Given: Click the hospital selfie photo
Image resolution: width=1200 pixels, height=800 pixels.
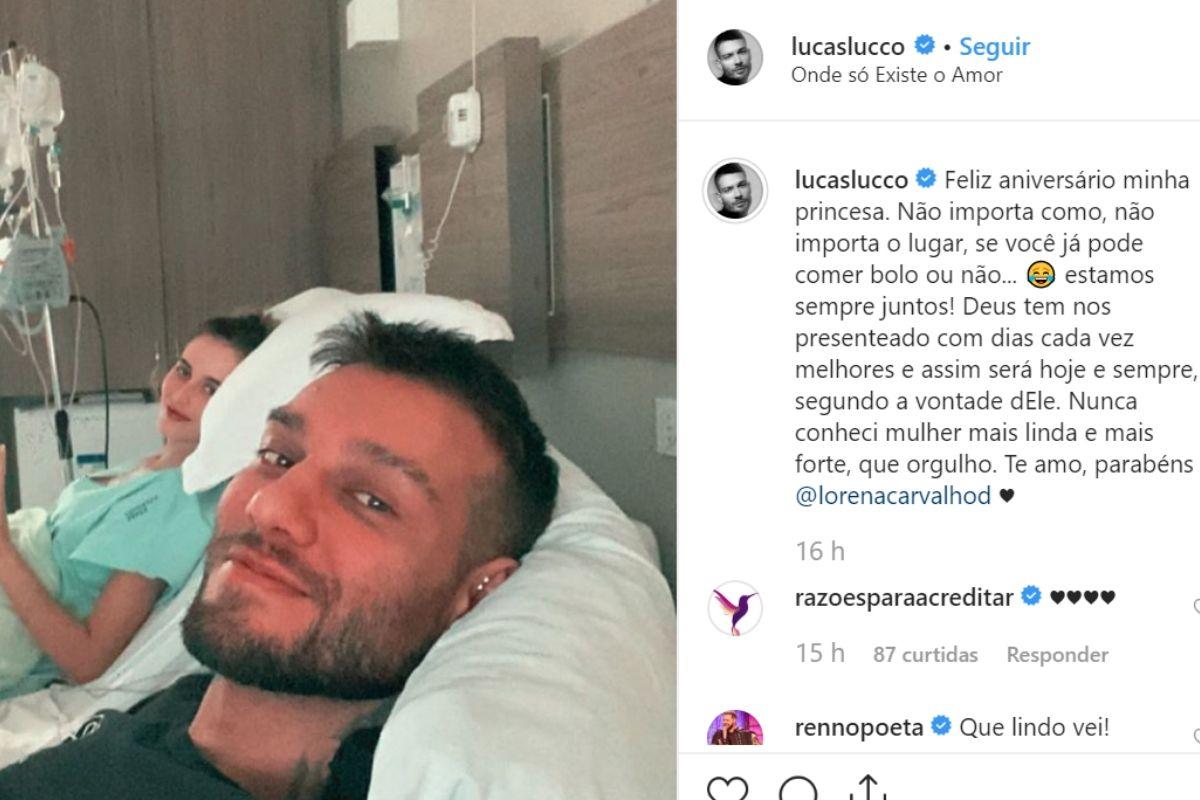Looking at the screenshot, I should pyautogui.click(x=338, y=400).
